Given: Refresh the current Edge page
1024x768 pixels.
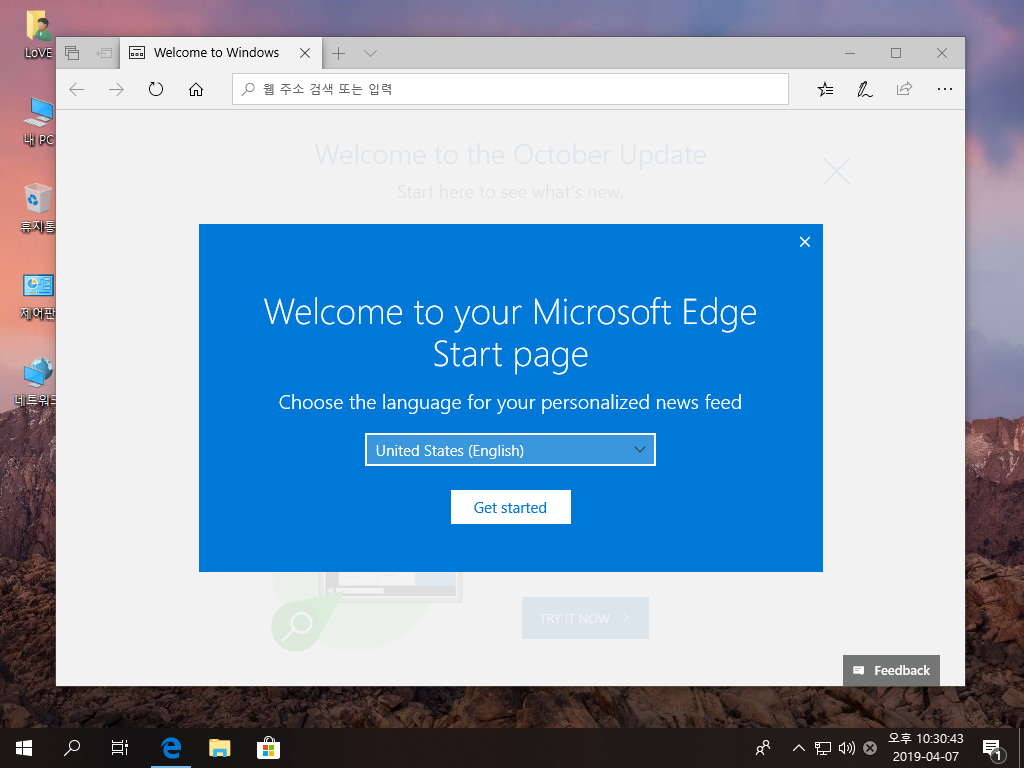Looking at the screenshot, I should (x=155, y=89).
